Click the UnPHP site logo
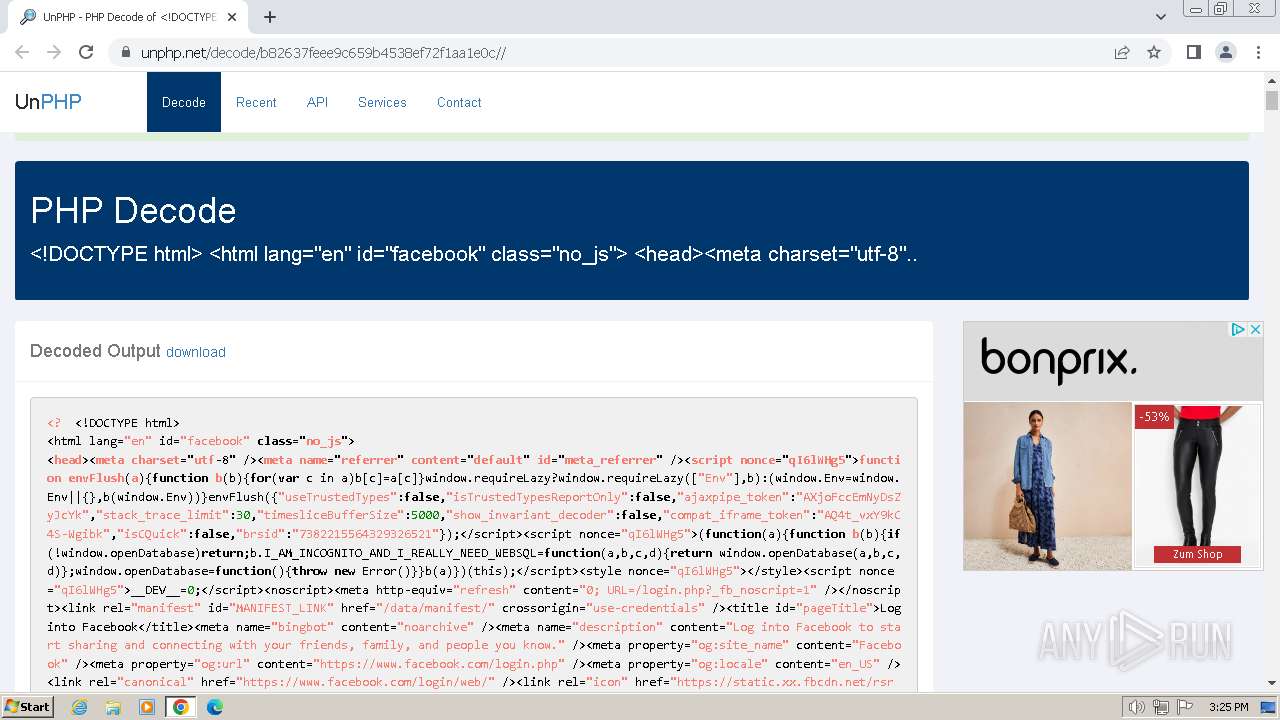 pyautogui.click(x=48, y=102)
